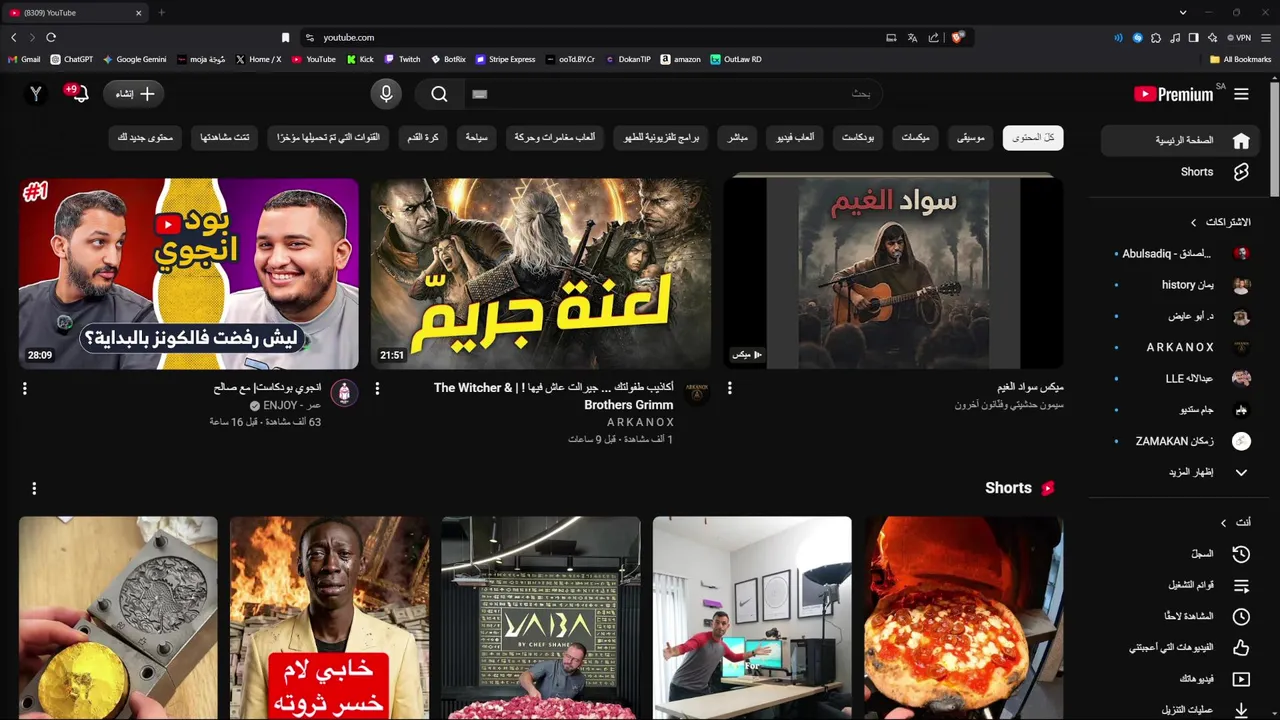This screenshot has height=720, width=1280.
Task: Open the Gmail bookmark
Action: pyautogui.click(x=24, y=59)
